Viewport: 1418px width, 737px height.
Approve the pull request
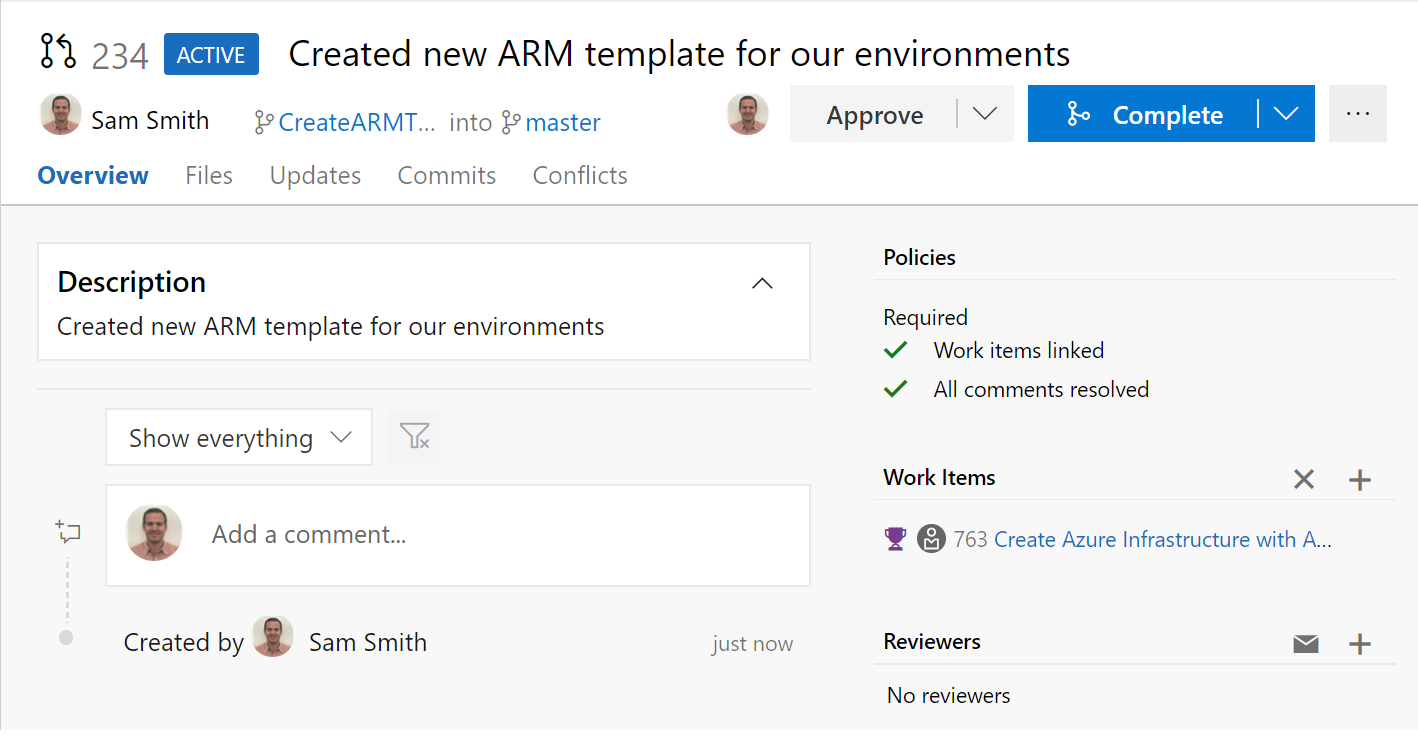874,115
